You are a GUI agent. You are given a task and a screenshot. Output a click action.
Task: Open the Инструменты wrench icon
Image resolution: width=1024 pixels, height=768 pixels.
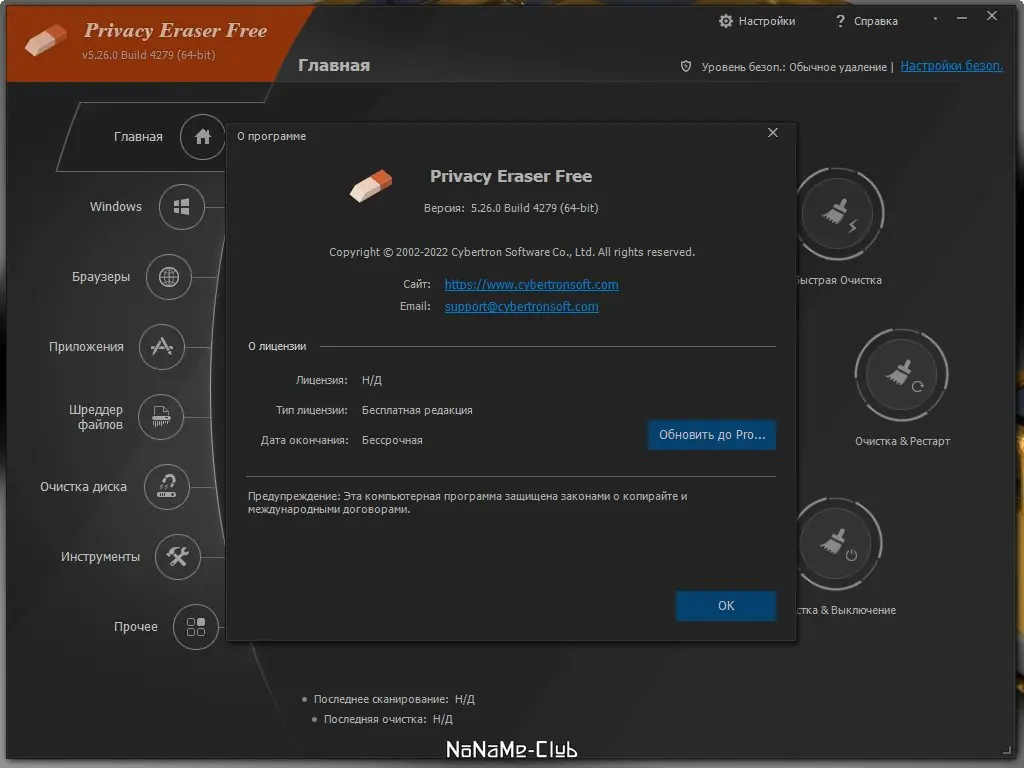[x=177, y=556]
